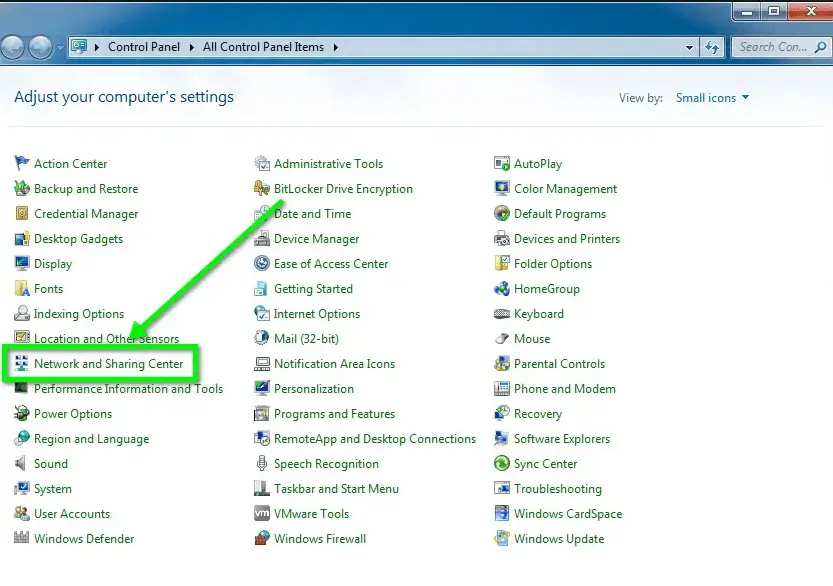Open the Administrative Tools icon
The image size is (833, 586).
(x=262, y=163)
